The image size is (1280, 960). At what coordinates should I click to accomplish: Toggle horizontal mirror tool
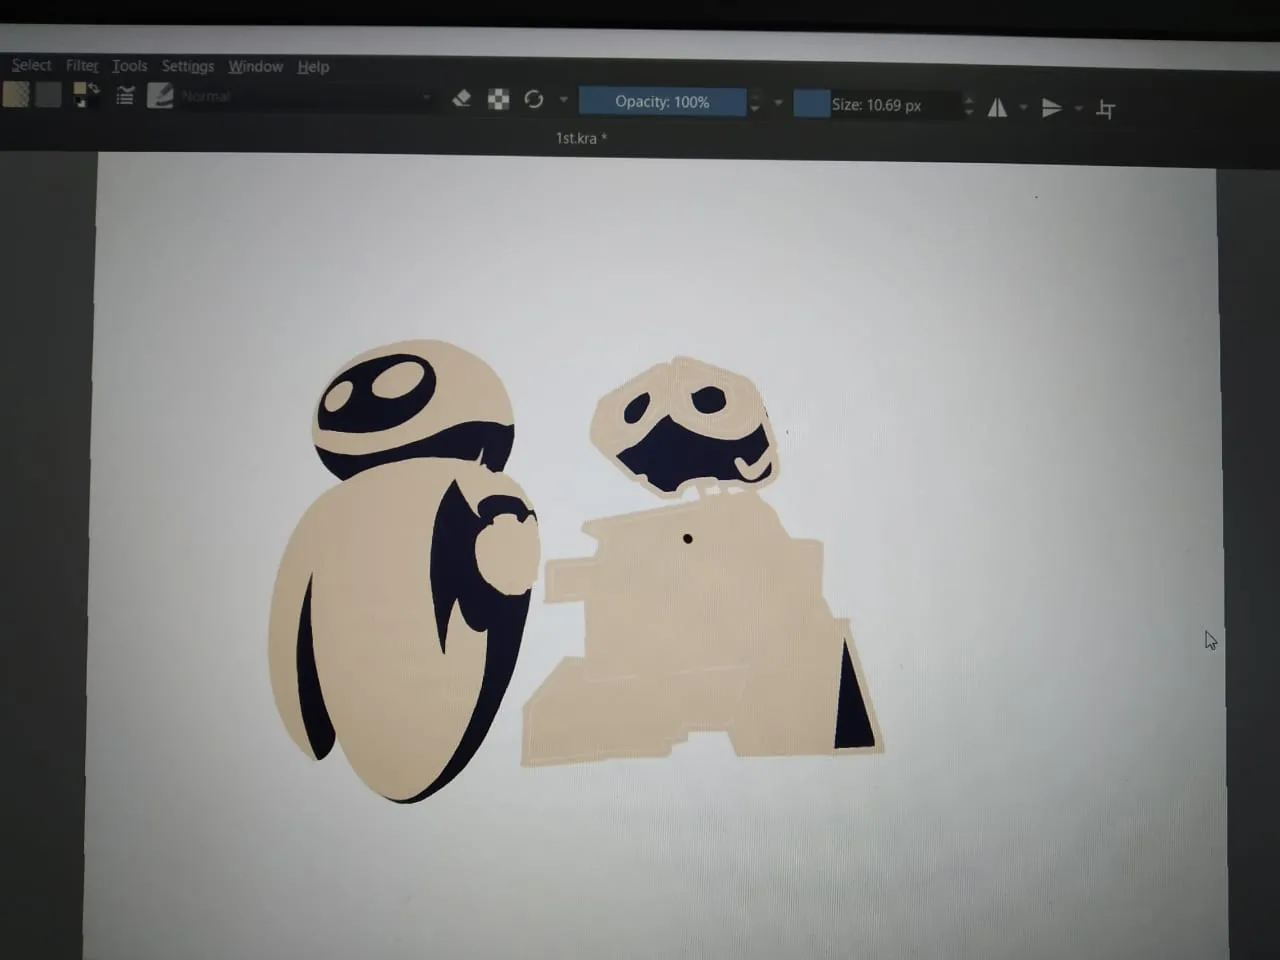[997, 107]
